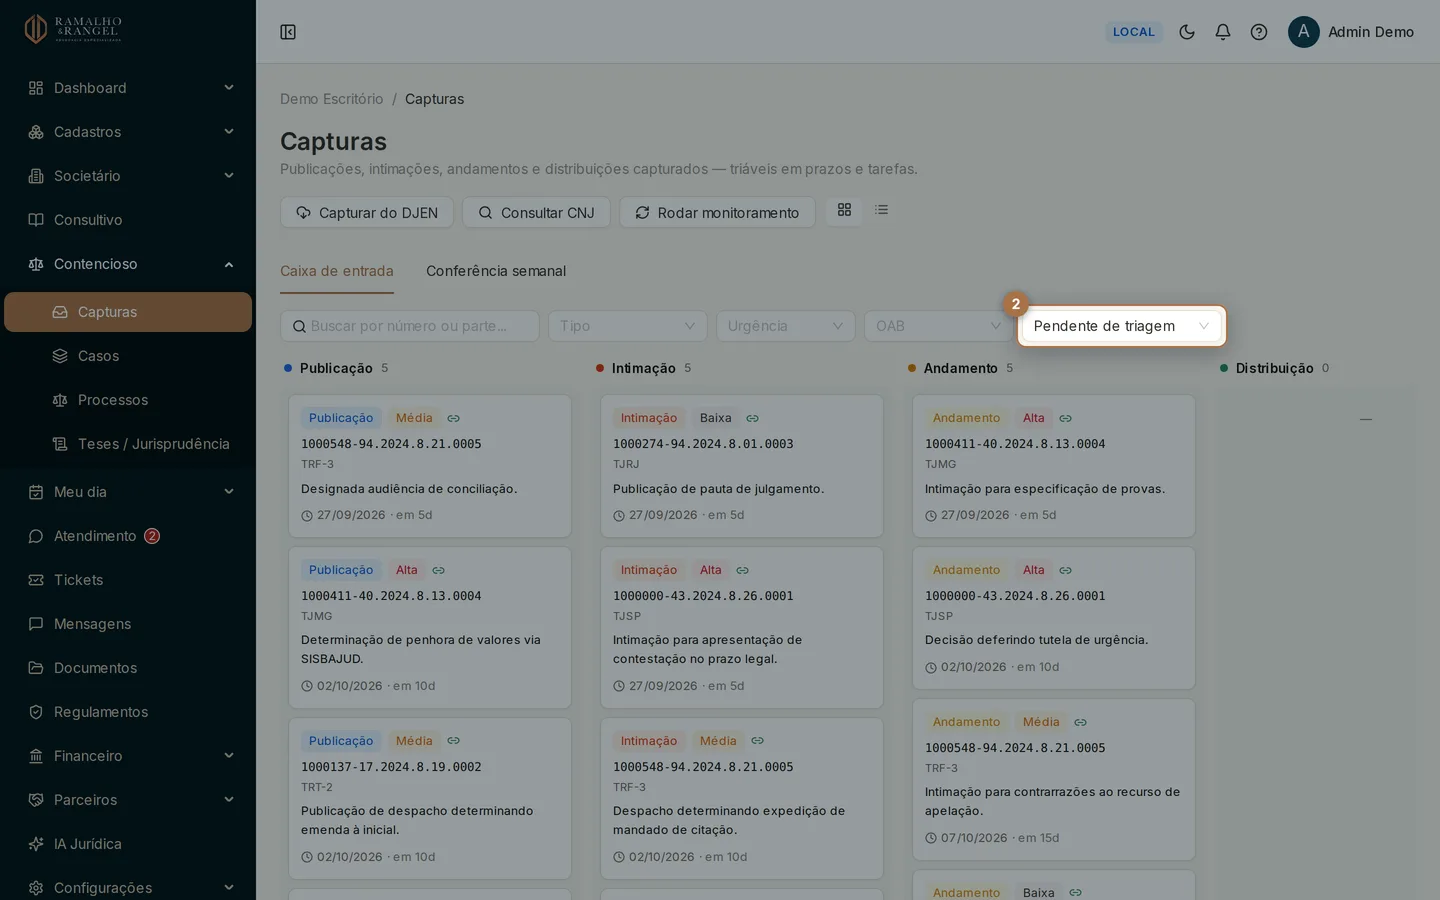Open Admin Demo user avatar
This screenshot has height=900, width=1440.
coord(1304,32)
